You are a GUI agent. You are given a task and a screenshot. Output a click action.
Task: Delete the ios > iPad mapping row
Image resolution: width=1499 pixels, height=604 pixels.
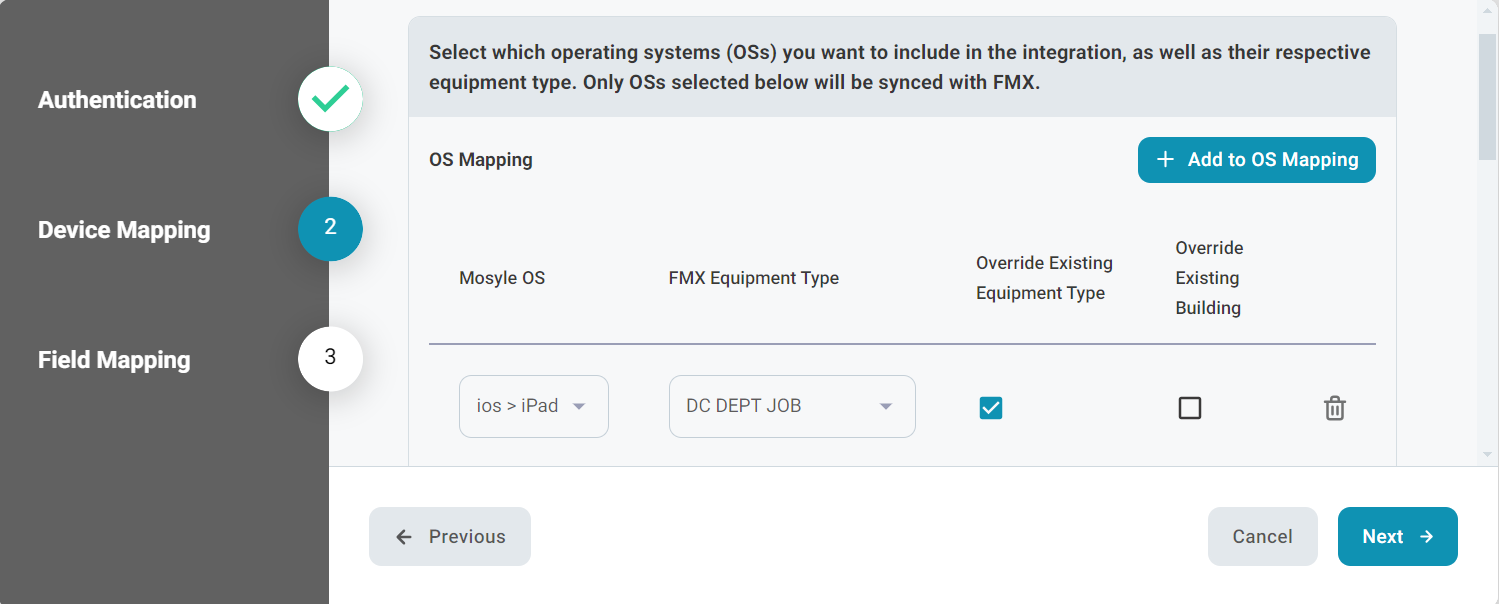(x=1334, y=407)
